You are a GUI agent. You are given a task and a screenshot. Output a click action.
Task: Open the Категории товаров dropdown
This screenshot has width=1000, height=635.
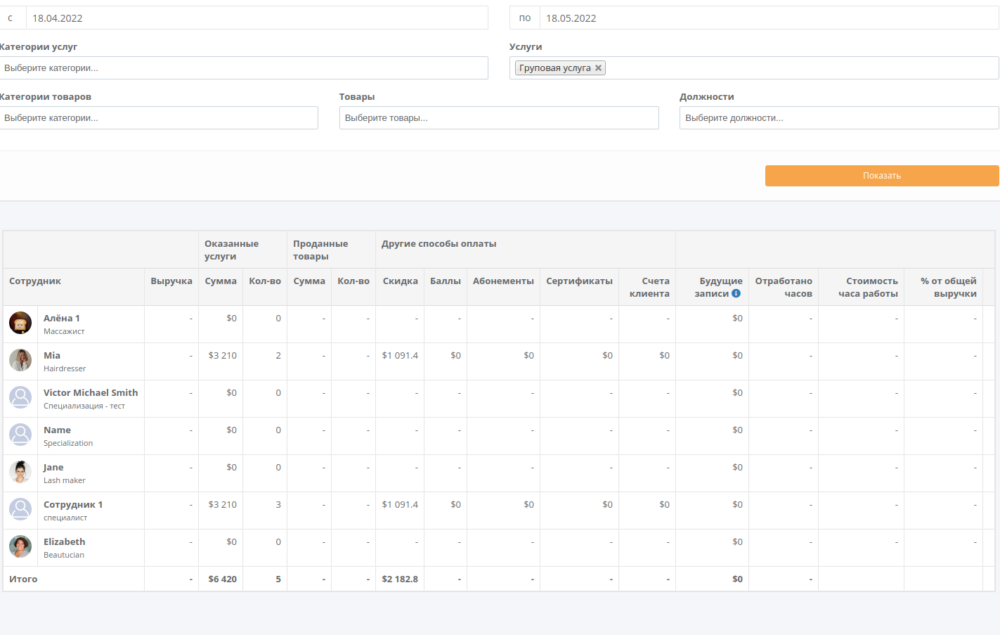[159, 118]
